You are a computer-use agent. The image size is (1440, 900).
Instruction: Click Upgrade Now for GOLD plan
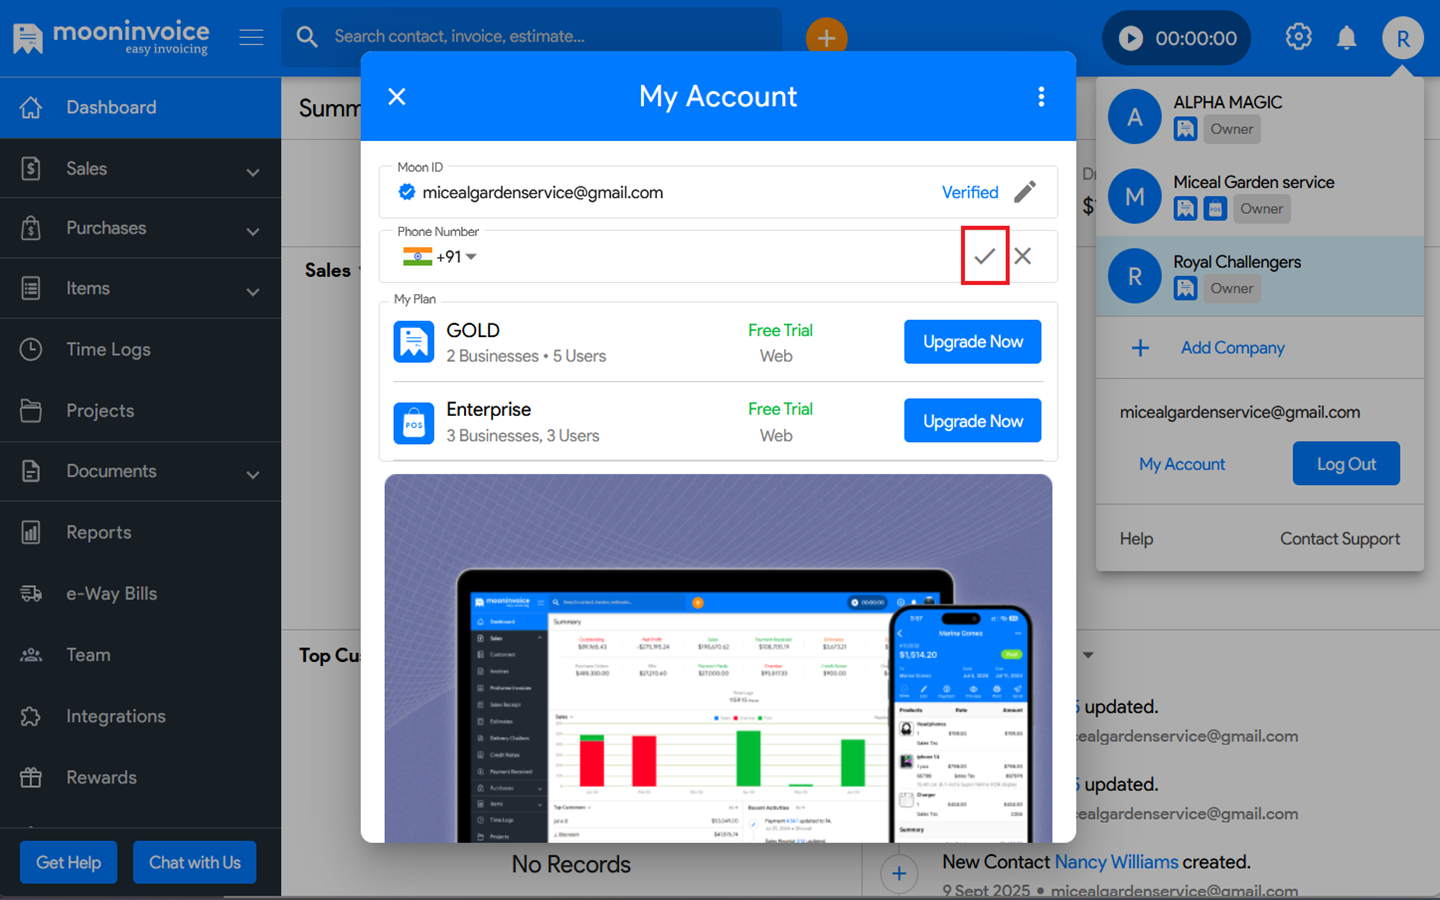coord(972,342)
